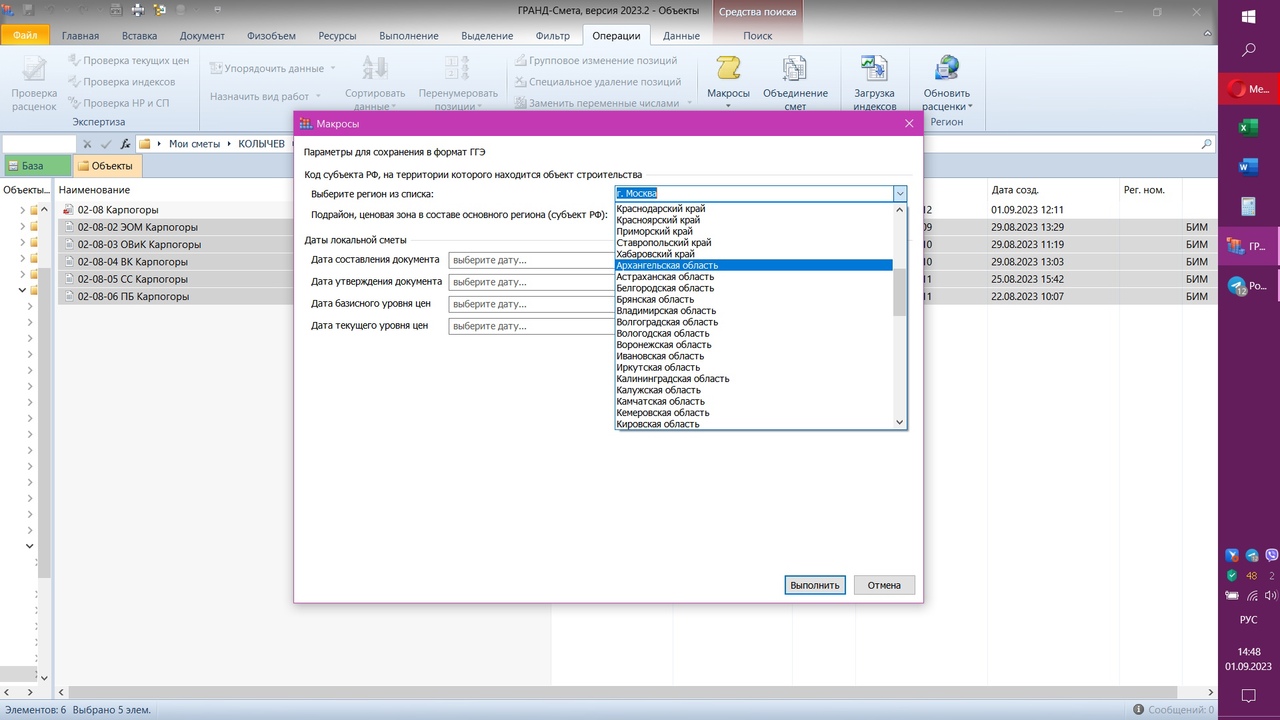Open Word from the taskbar
The image size is (1280, 720).
[x=1248, y=167]
